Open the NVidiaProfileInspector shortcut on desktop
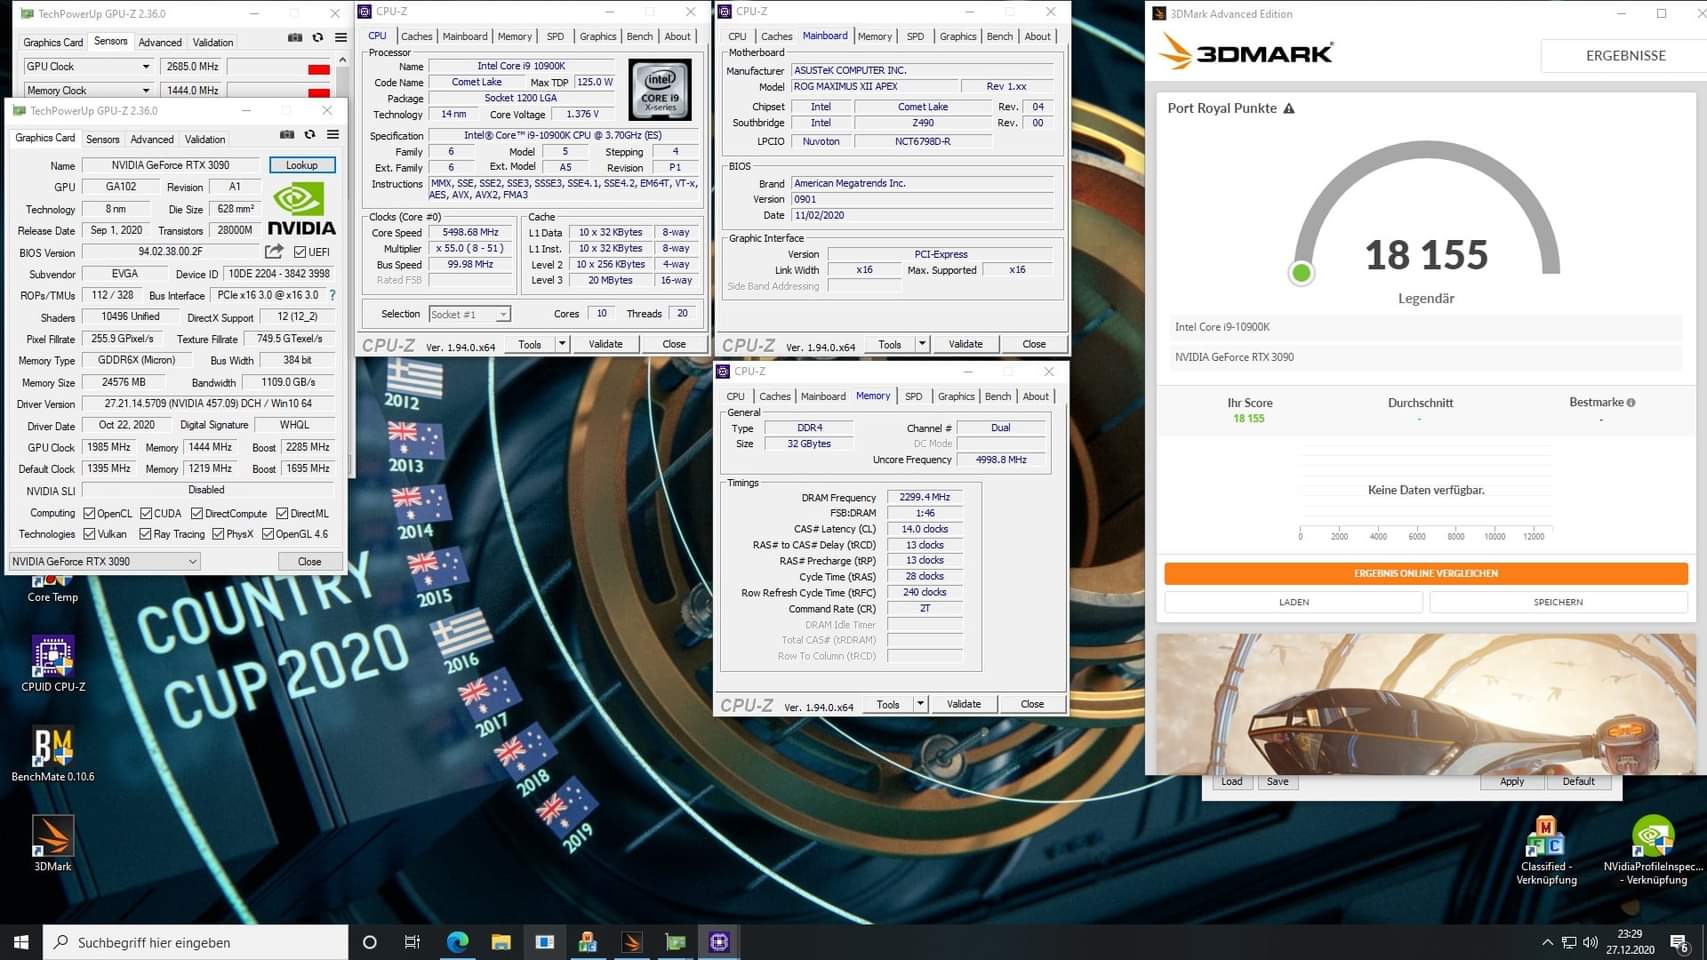 click(x=1652, y=851)
